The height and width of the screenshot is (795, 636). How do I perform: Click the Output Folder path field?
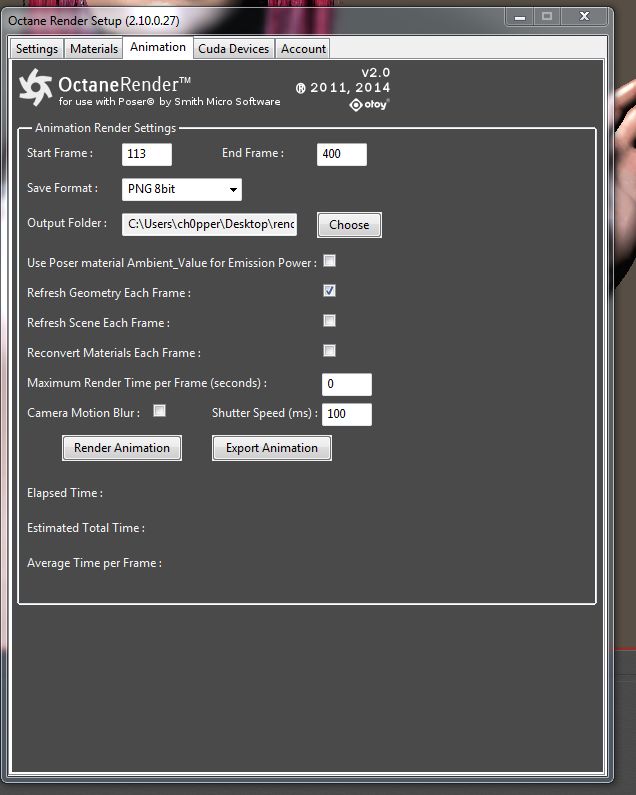(209, 224)
